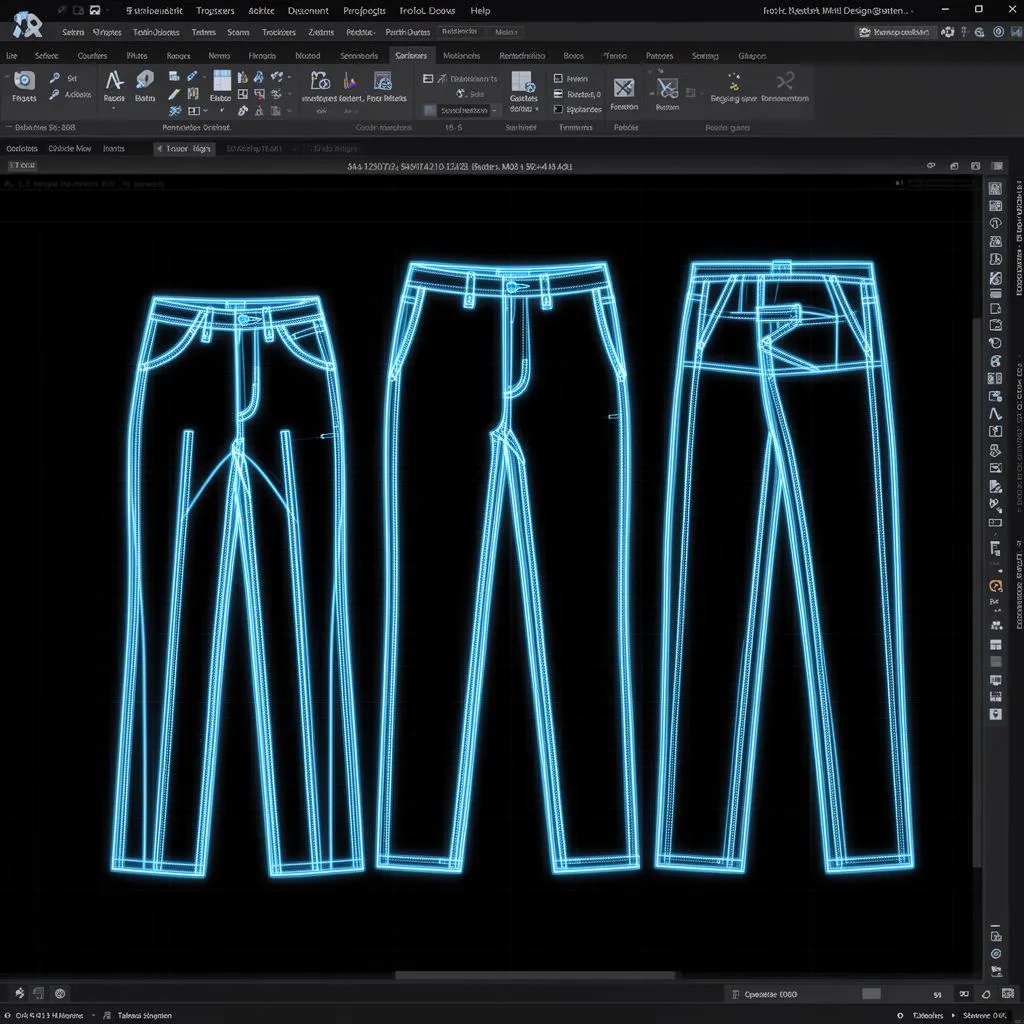Image resolution: width=1024 pixels, height=1024 pixels.
Task: Select the left trousers drawing on canvas
Action: tap(237, 584)
